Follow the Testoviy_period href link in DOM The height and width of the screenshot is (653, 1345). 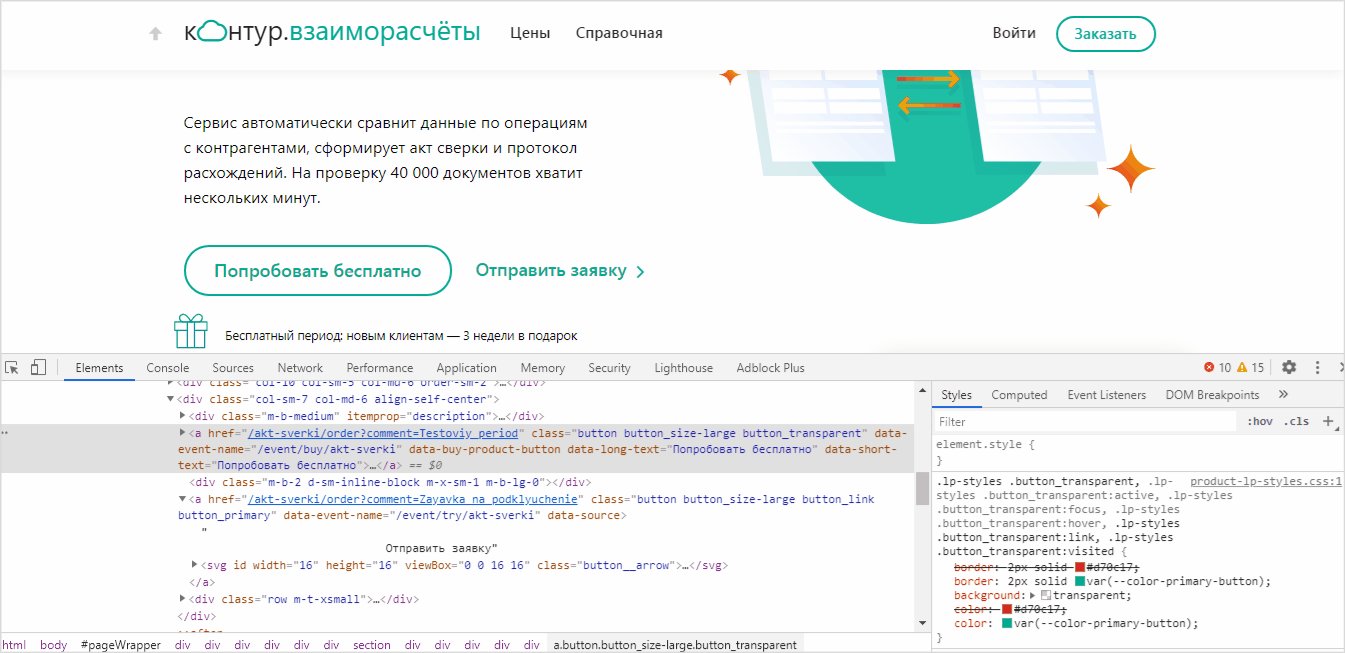coord(383,433)
